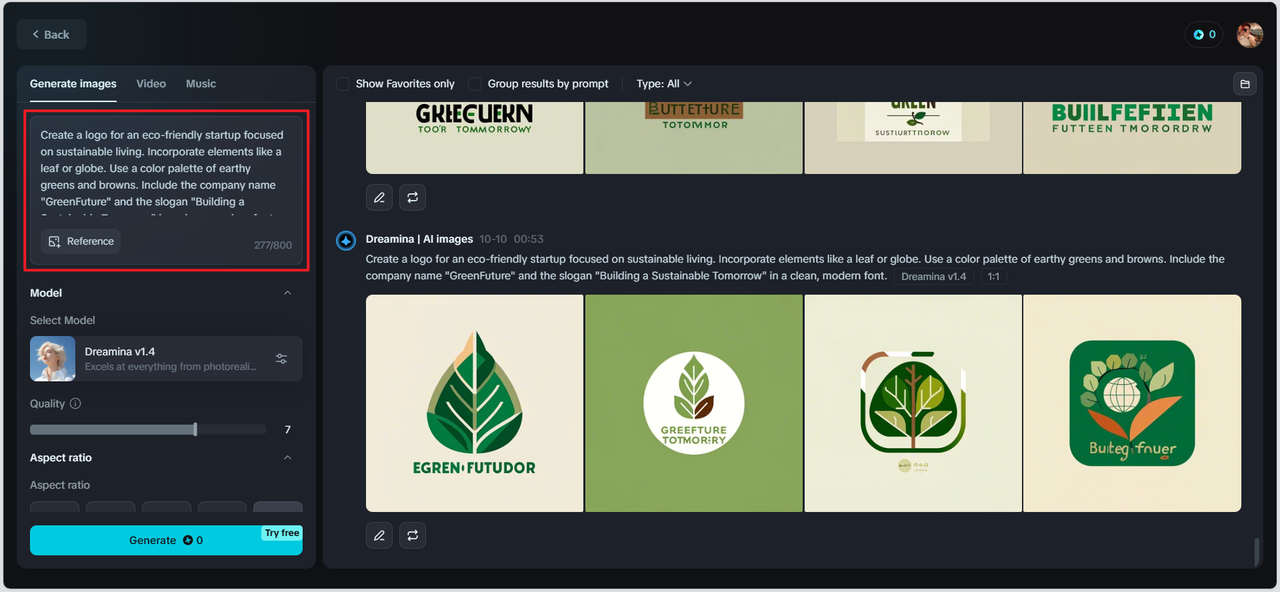Open model settings sliders icon
Screen dimensions: 1280x592
click(x=281, y=359)
